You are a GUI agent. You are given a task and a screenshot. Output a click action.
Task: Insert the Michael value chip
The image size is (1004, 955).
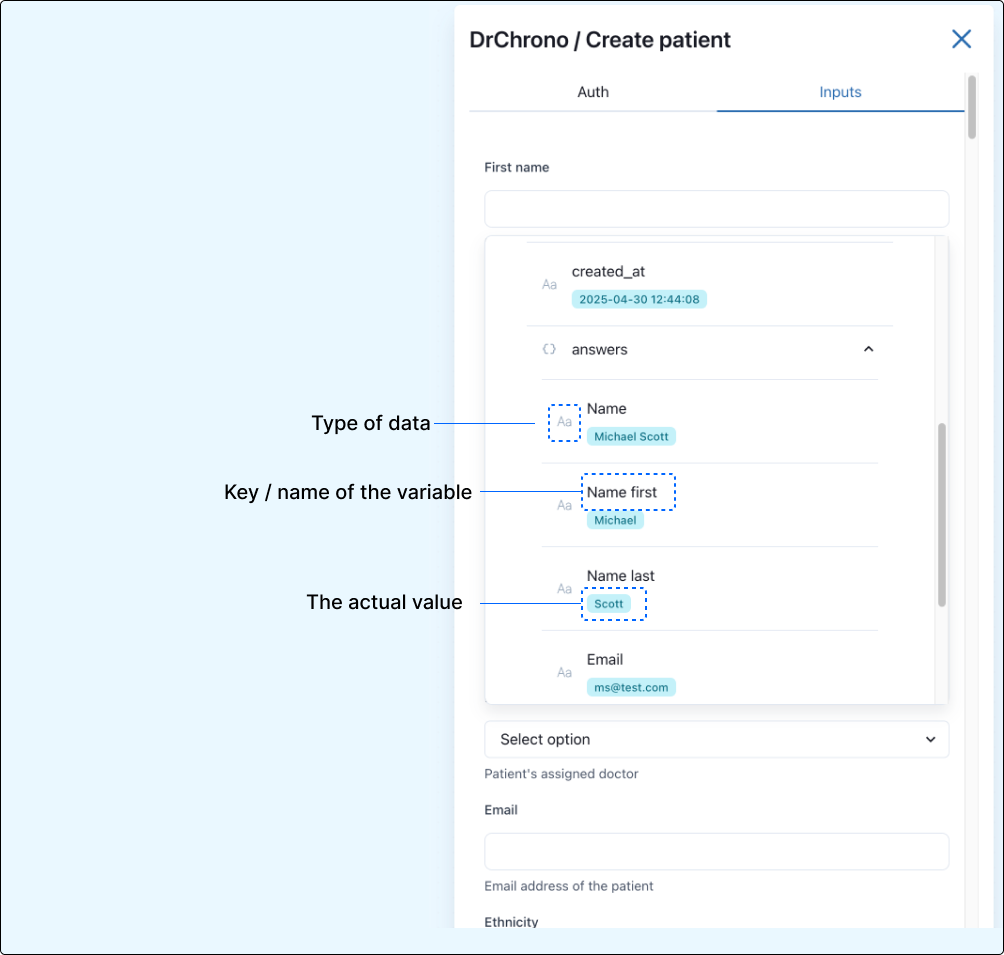[x=615, y=520]
